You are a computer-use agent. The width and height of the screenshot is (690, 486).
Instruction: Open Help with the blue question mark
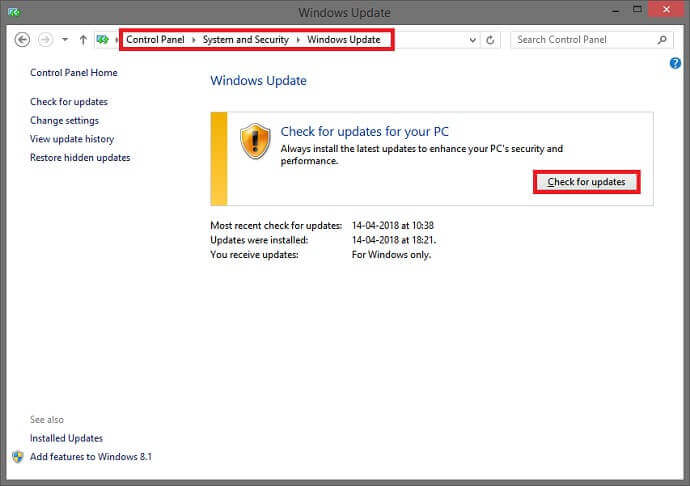click(x=675, y=63)
